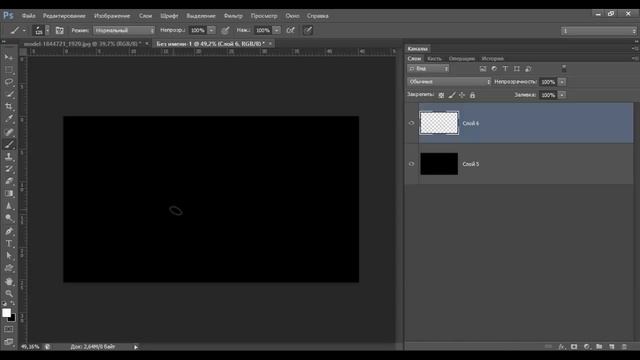Toggle lock image pixels brush icon
Viewport: 640px width, 360px height.
click(x=452, y=95)
